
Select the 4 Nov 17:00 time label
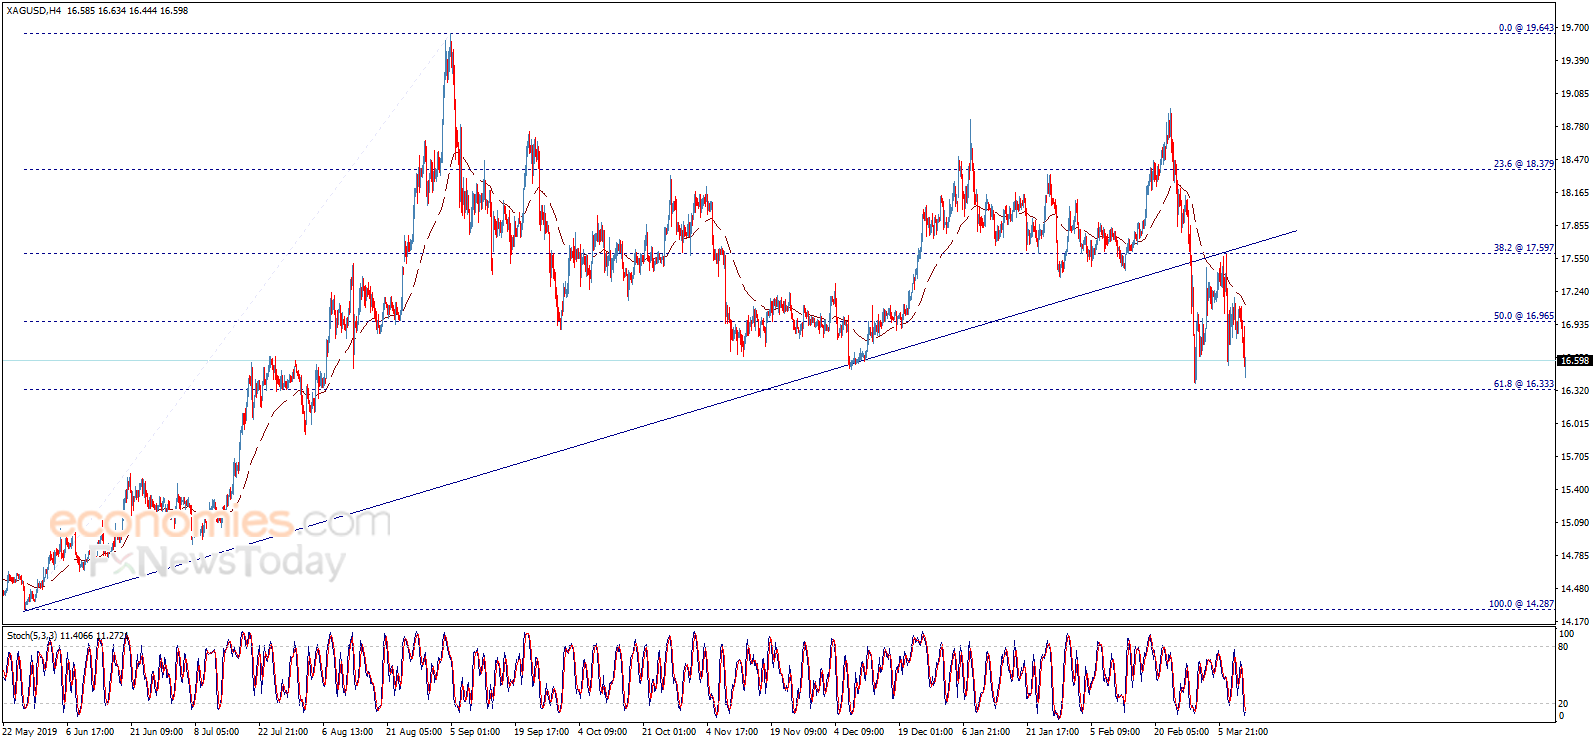732,732
